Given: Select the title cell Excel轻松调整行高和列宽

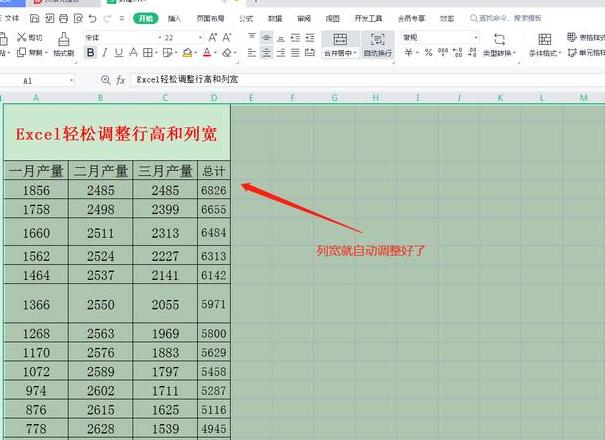Looking at the screenshot, I should coord(117,132).
